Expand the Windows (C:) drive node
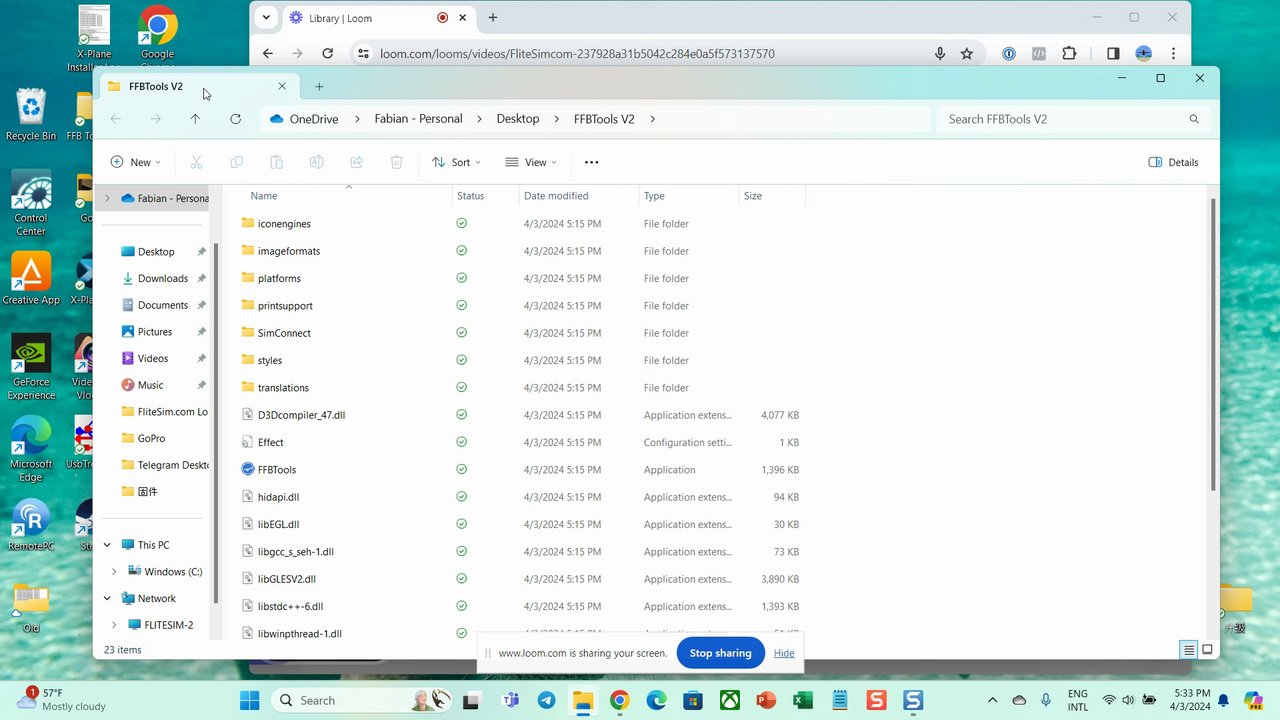Image resolution: width=1280 pixels, height=720 pixels. (x=114, y=572)
